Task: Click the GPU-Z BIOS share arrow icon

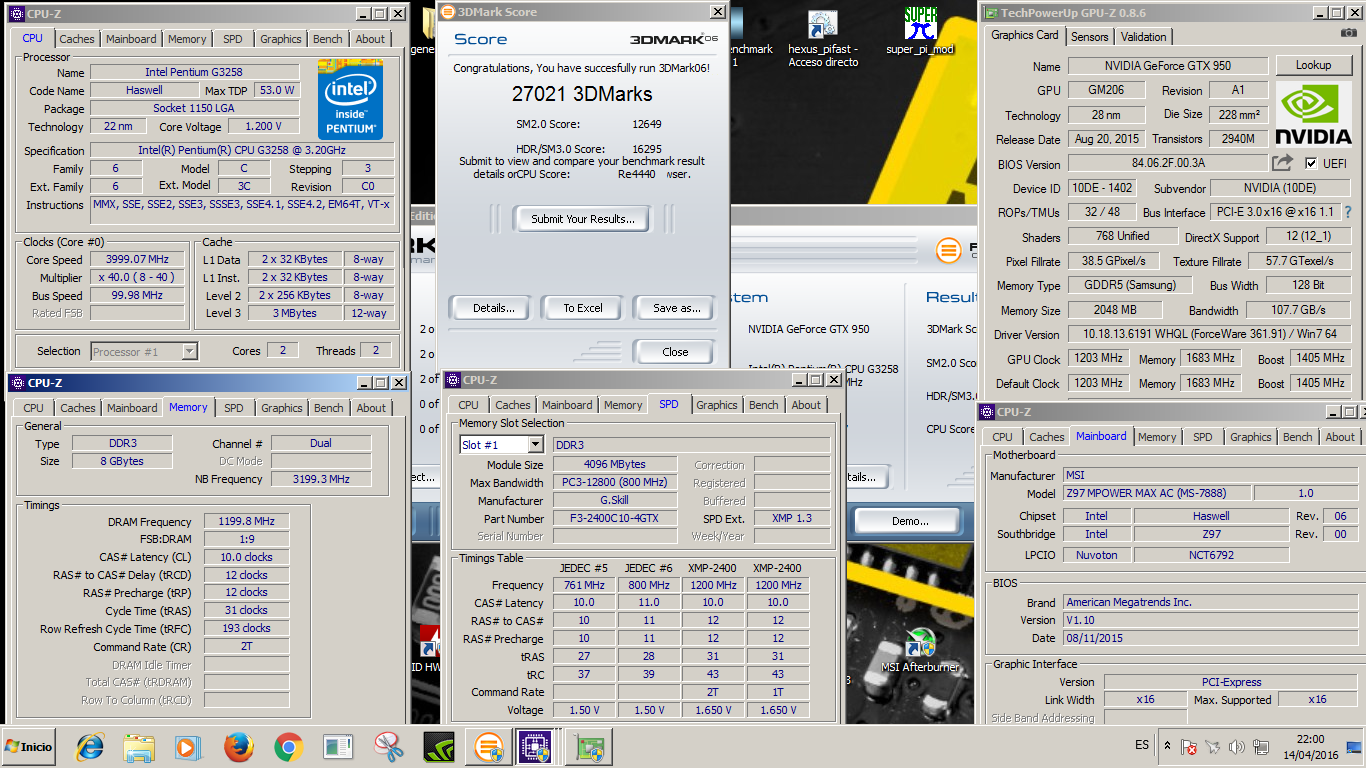Action: pyautogui.click(x=1282, y=163)
